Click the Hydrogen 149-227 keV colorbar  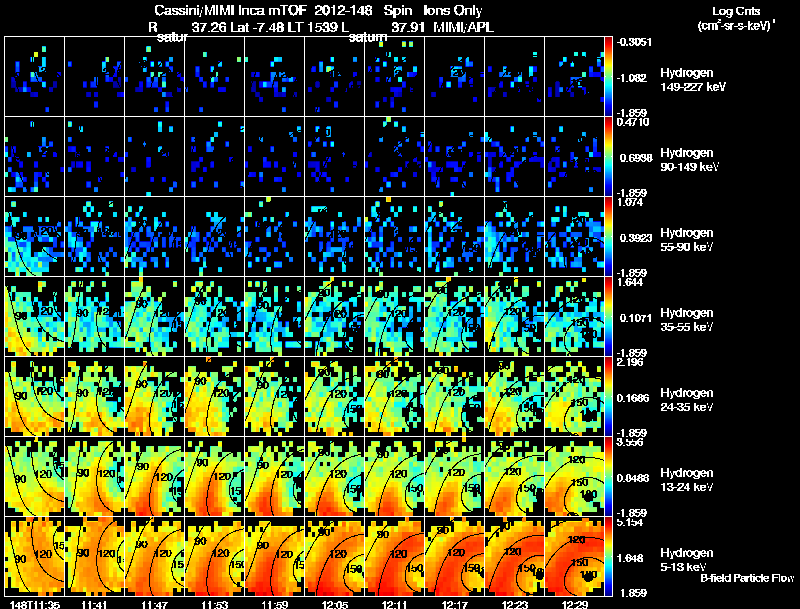(x=608, y=77)
